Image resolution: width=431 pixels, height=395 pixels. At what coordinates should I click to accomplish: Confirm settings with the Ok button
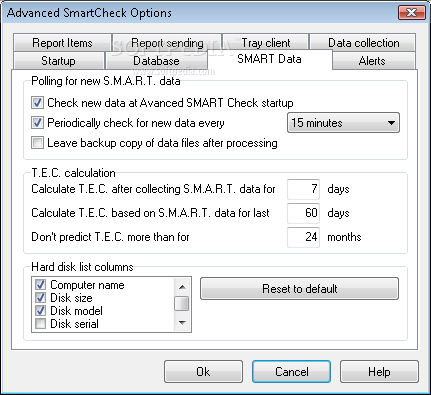(x=203, y=371)
